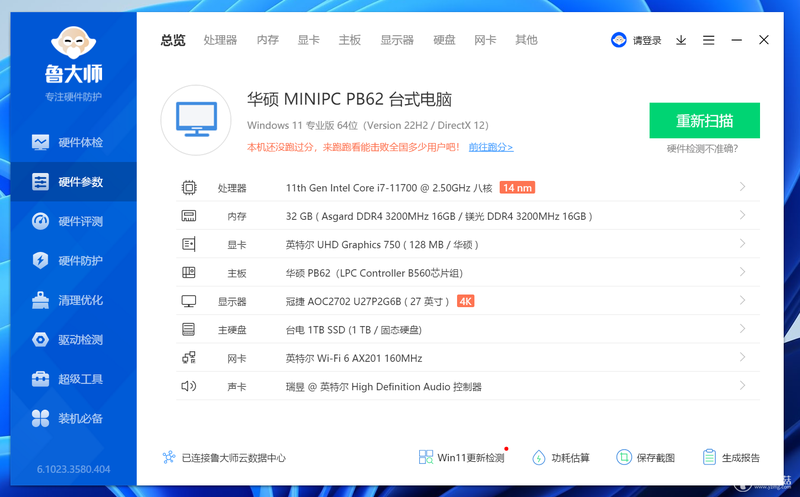Screen dimensions: 800x497
Task: Switch to the 总览 tab
Action: point(173,40)
